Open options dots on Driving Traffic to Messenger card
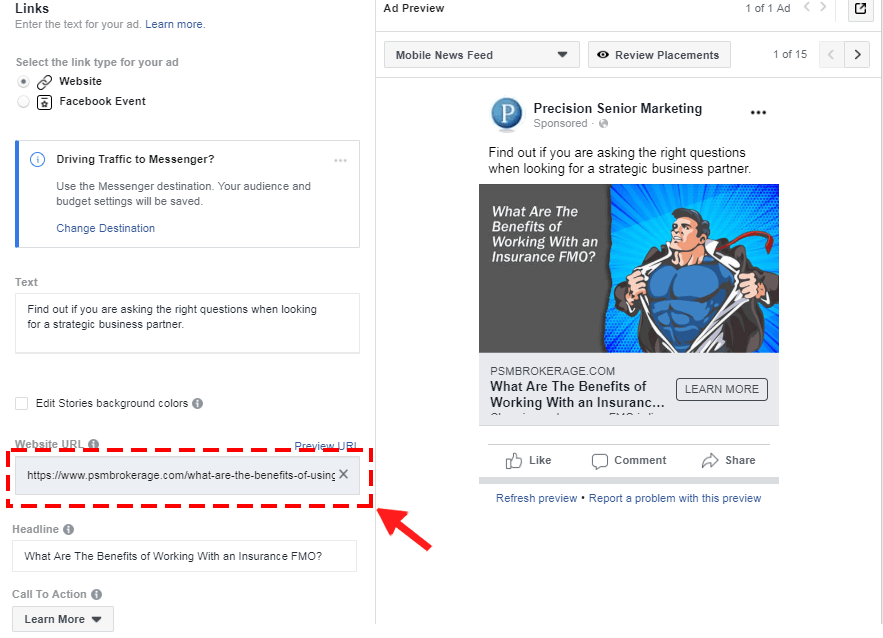The image size is (883, 638). (340, 160)
